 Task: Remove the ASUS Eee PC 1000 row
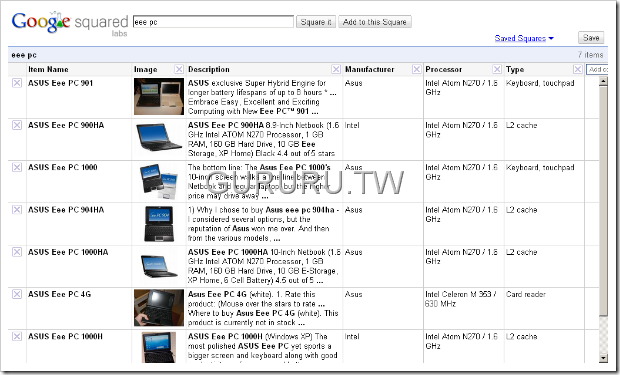tap(17, 167)
